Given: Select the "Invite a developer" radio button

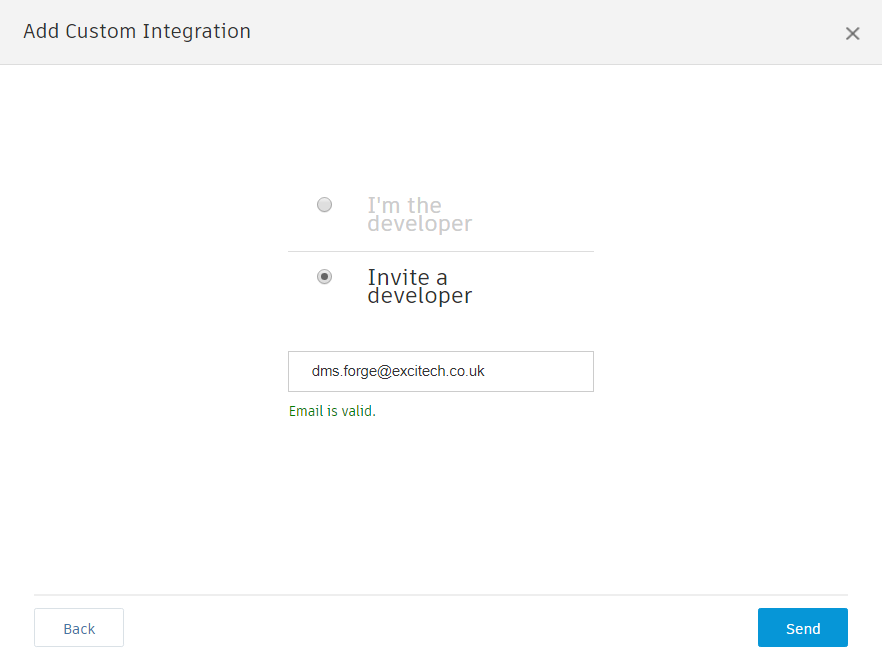Looking at the screenshot, I should 324,277.
